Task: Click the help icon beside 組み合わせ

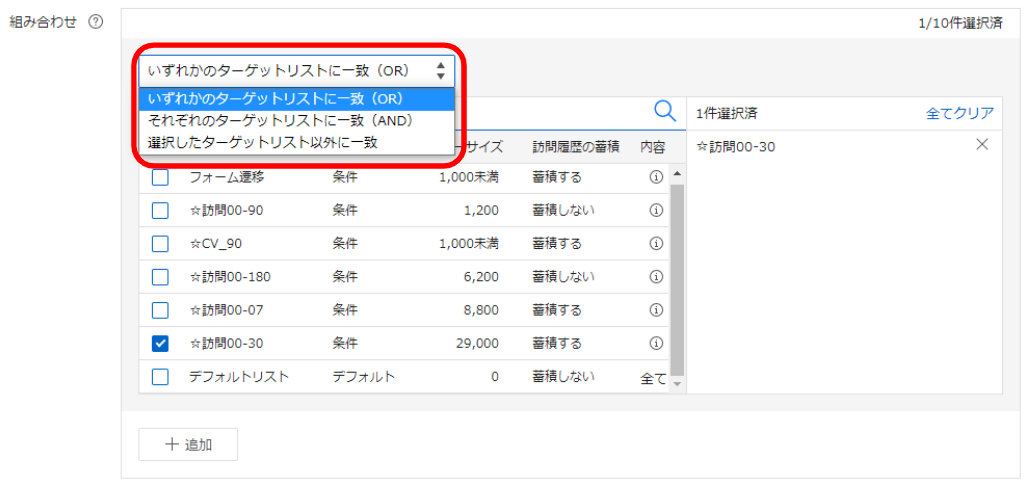Action: pyautogui.click(x=96, y=22)
